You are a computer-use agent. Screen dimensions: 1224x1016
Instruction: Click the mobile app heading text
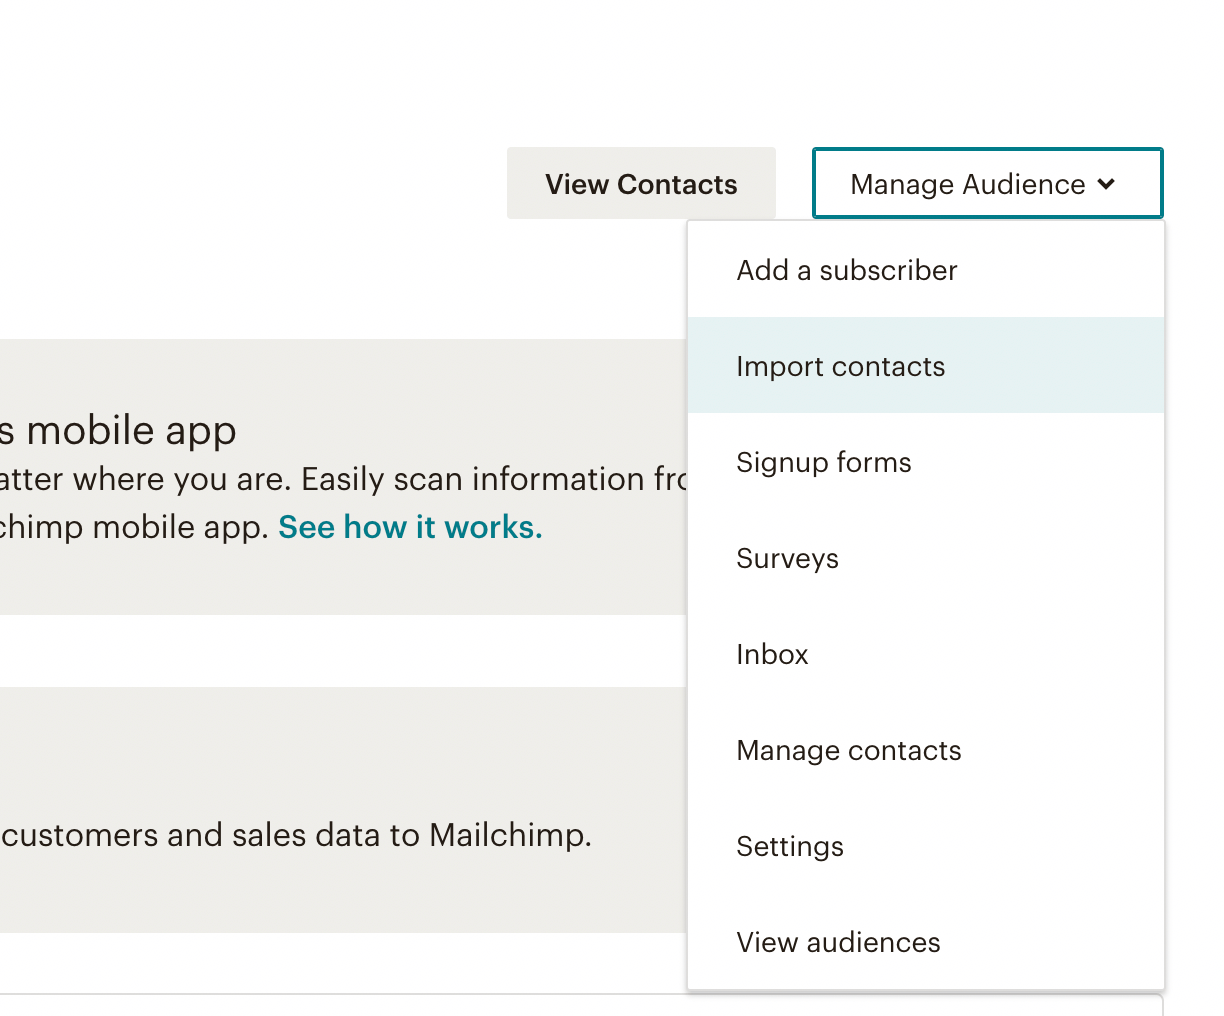coord(120,429)
